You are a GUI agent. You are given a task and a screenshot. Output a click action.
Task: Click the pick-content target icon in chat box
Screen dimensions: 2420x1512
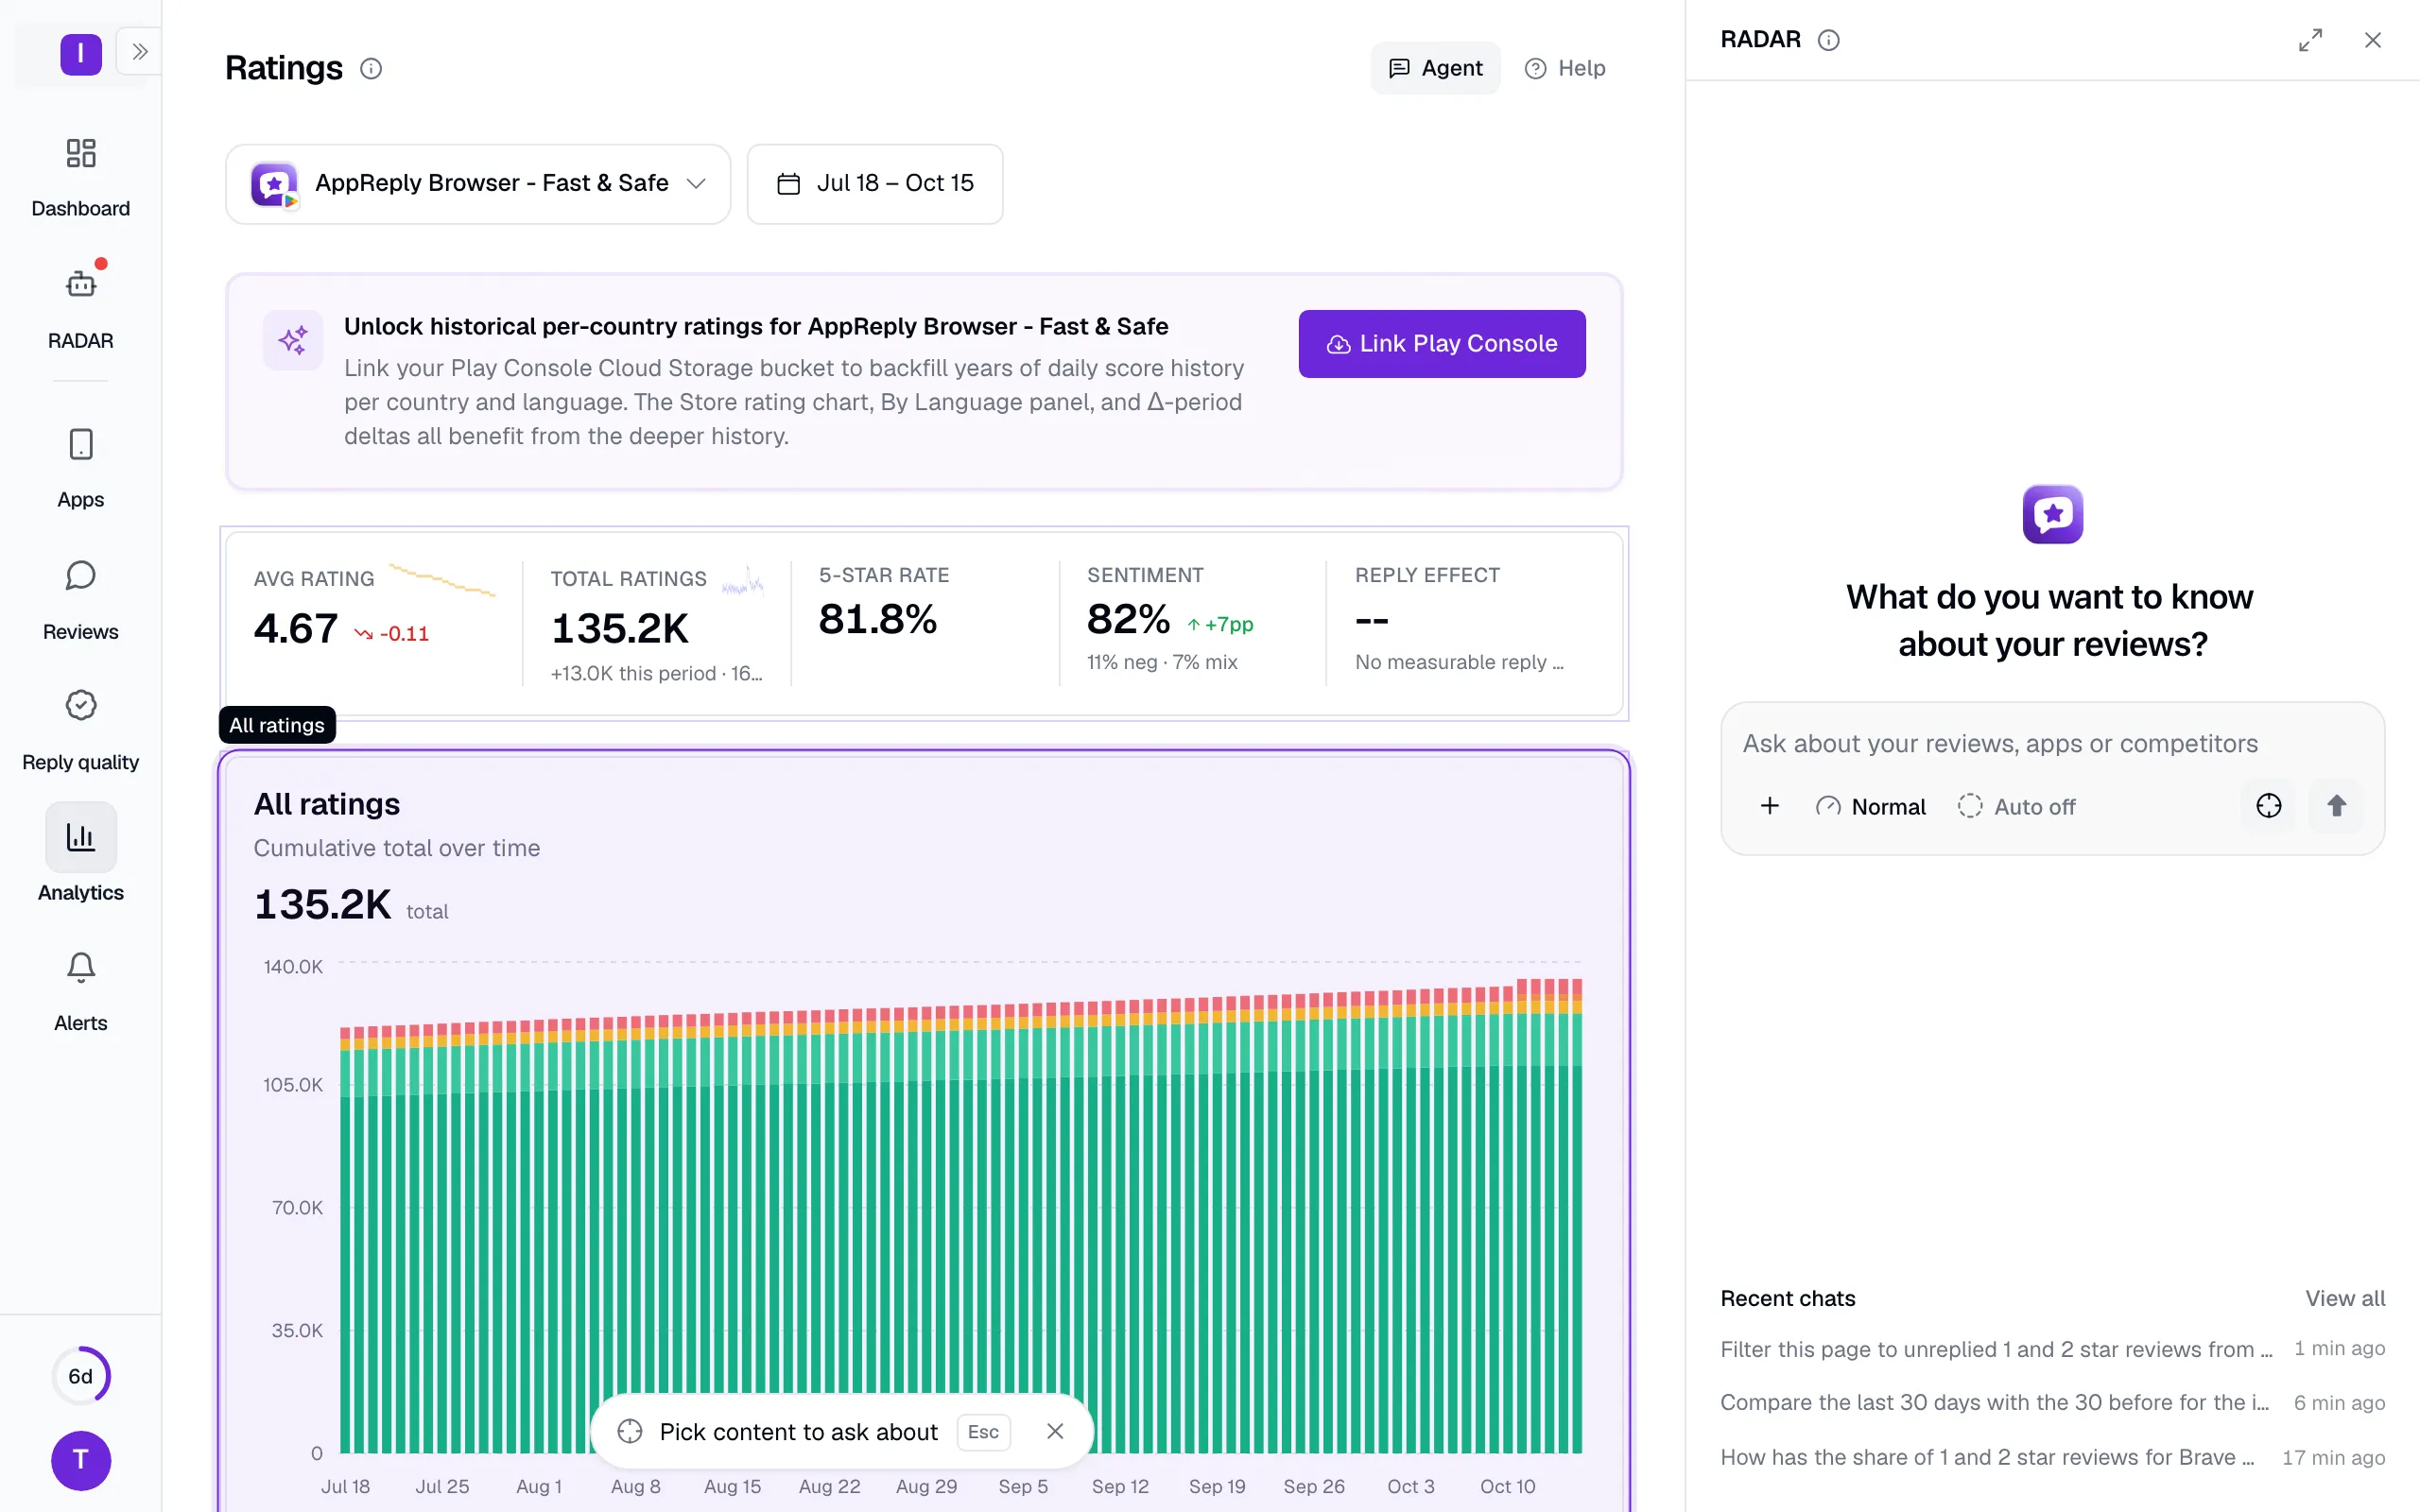(x=2268, y=806)
